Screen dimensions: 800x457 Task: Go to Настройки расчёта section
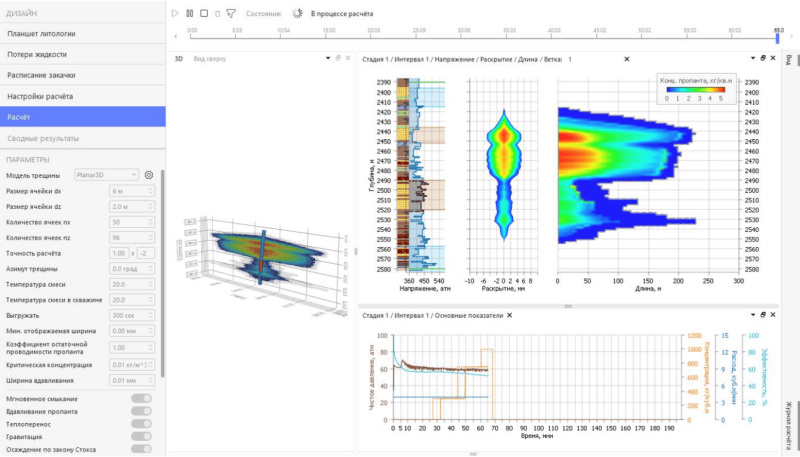pyautogui.click(x=82, y=96)
